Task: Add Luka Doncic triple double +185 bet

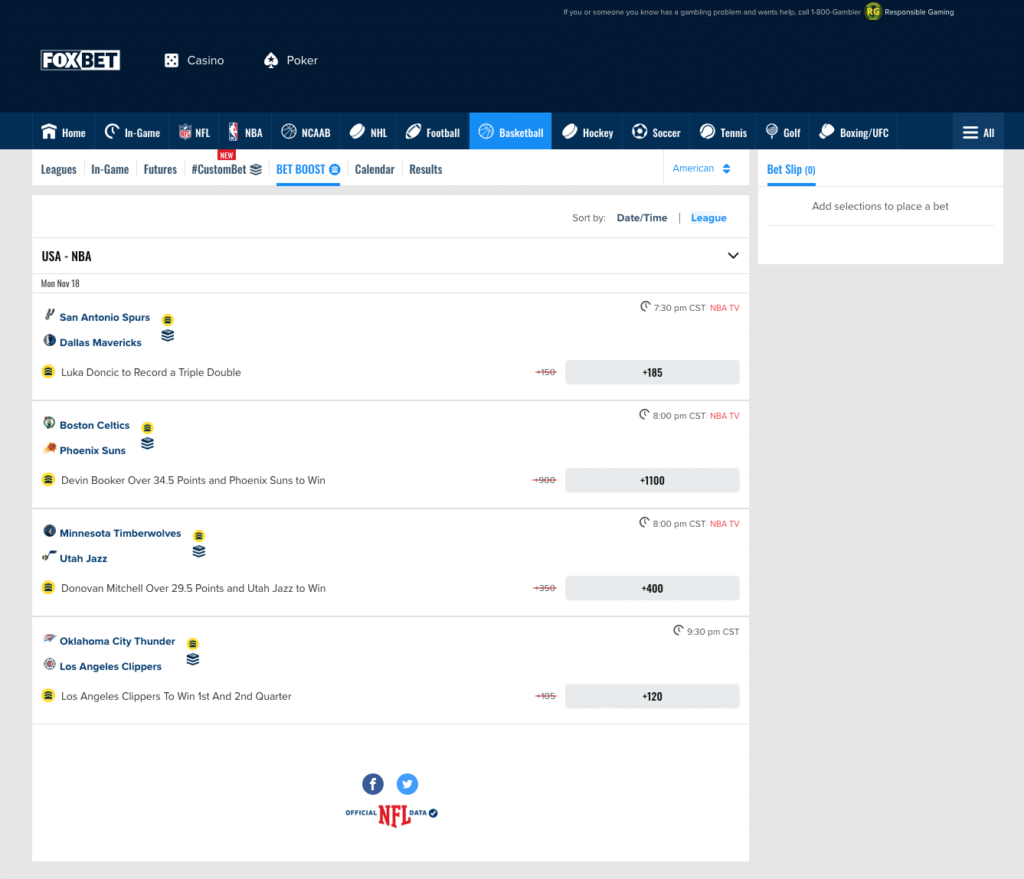Action: (x=652, y=372)
